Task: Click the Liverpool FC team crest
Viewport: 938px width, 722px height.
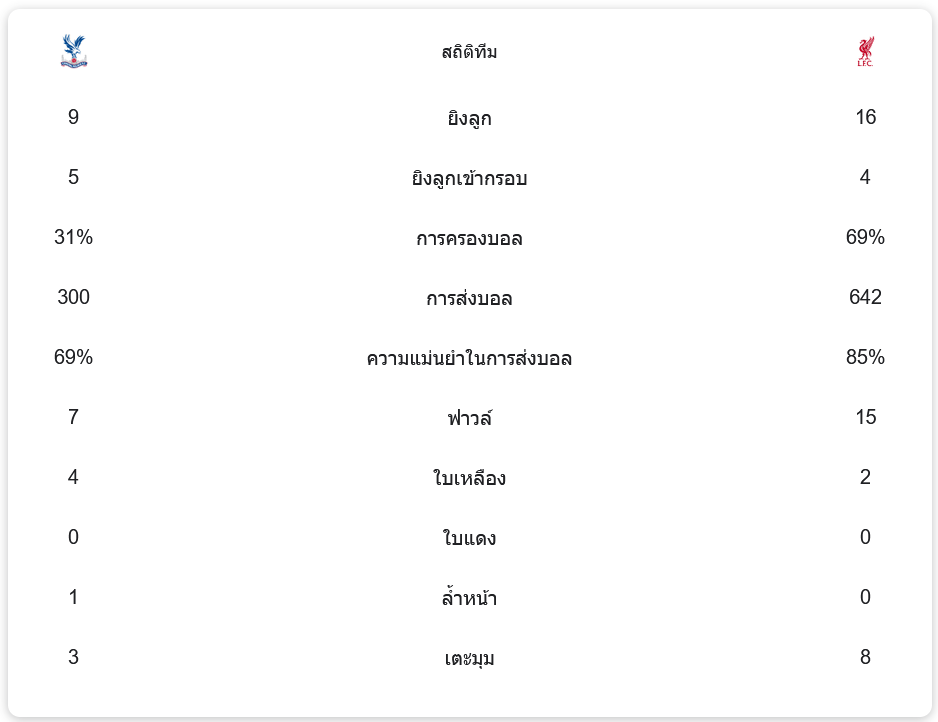Action: coord(865,51)
